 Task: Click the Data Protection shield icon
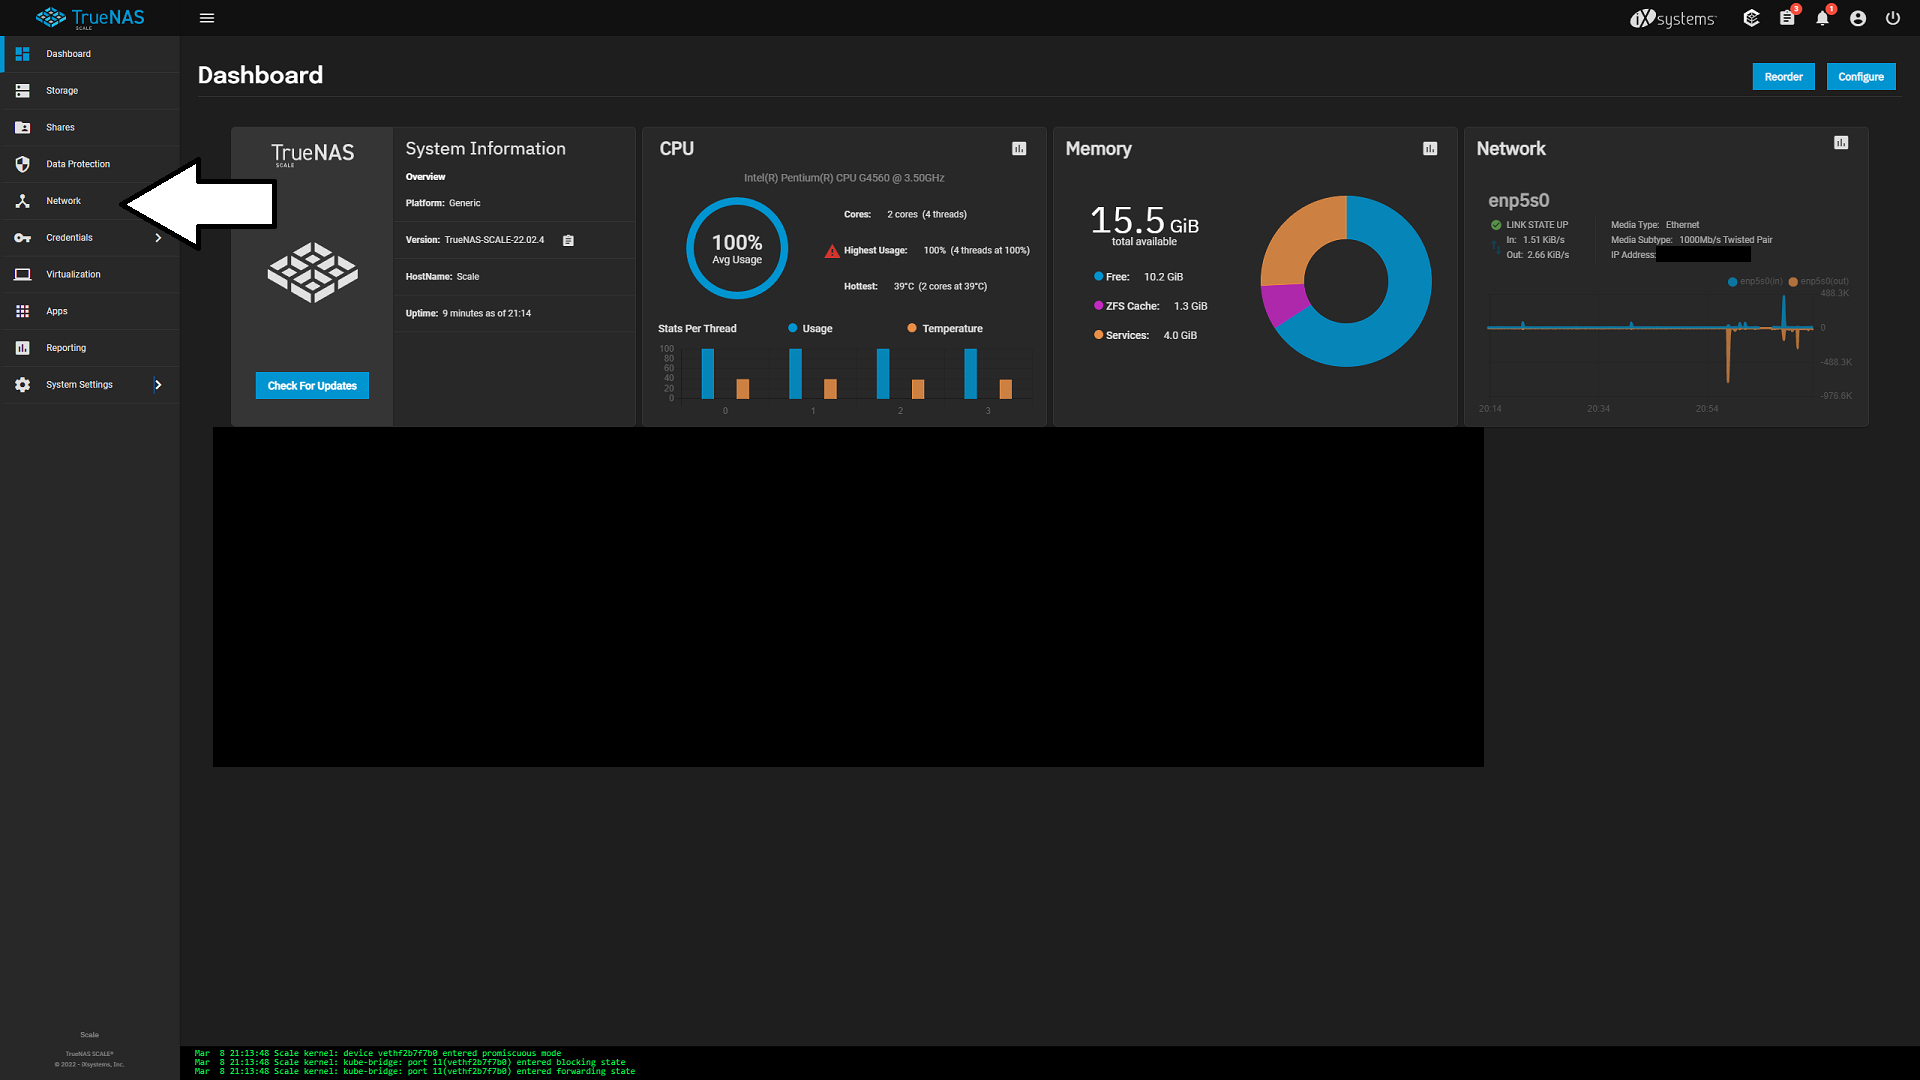[22, 164]
